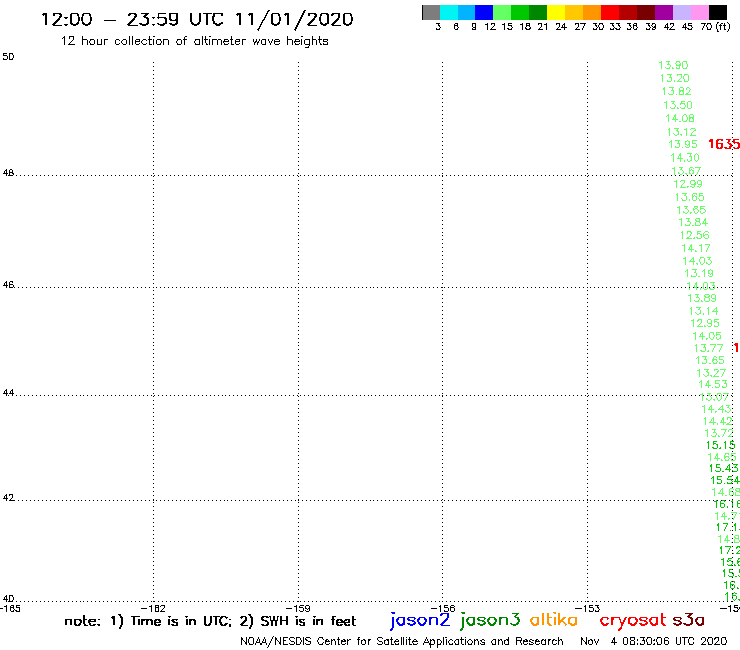The width and height of the screenshot is (740, 650).
Task: Click wave height value 13.19
Action: coord(699,273)
